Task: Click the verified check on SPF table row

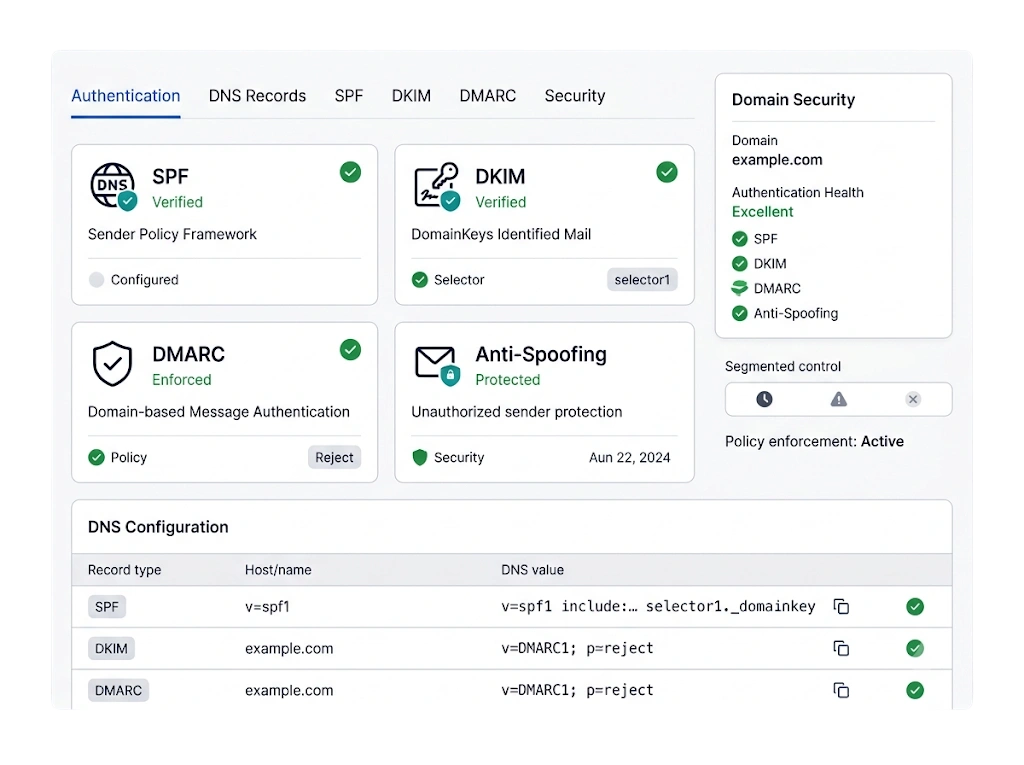Action: [x=915, y=606]
